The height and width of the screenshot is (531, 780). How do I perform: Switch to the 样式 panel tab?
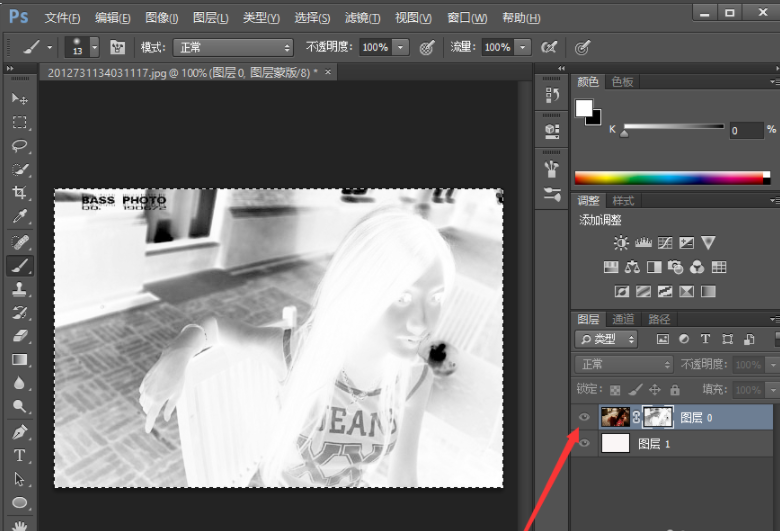[x=623, y=201]
